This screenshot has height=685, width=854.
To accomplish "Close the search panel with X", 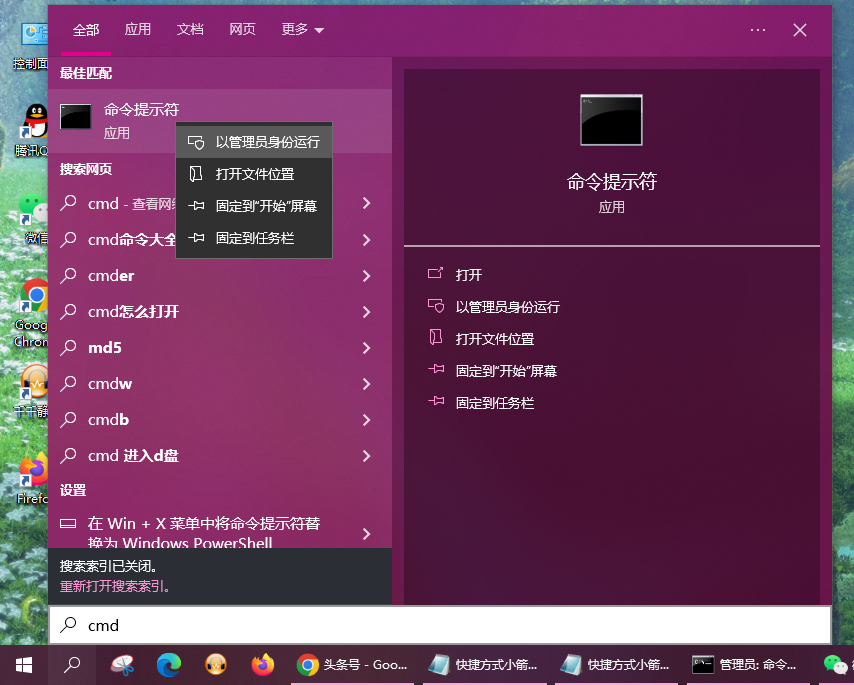I will pyautogui.click(x=800, y=30).
